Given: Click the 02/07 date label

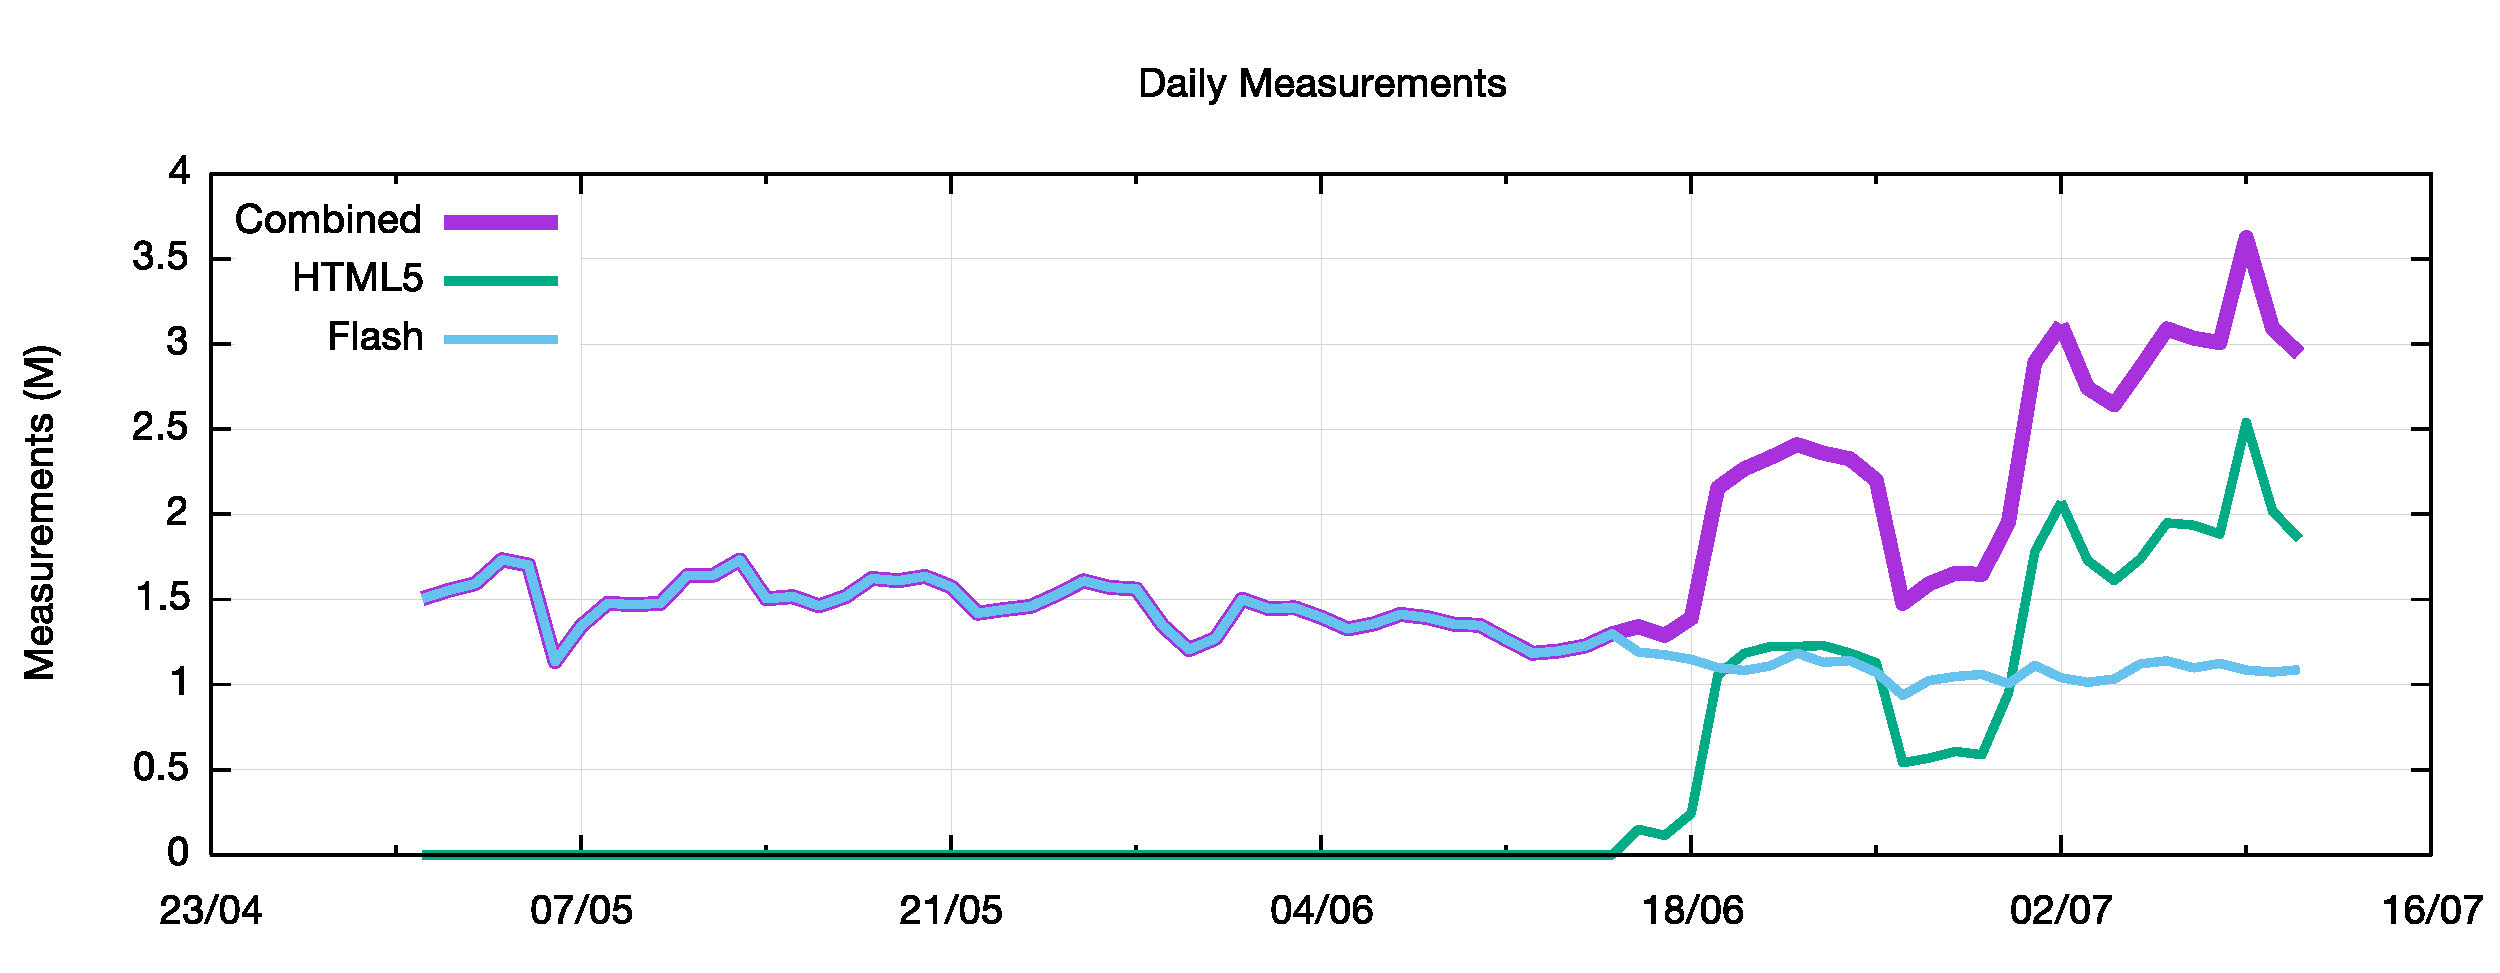Looking at the screenshot, I should [2061, 911].
